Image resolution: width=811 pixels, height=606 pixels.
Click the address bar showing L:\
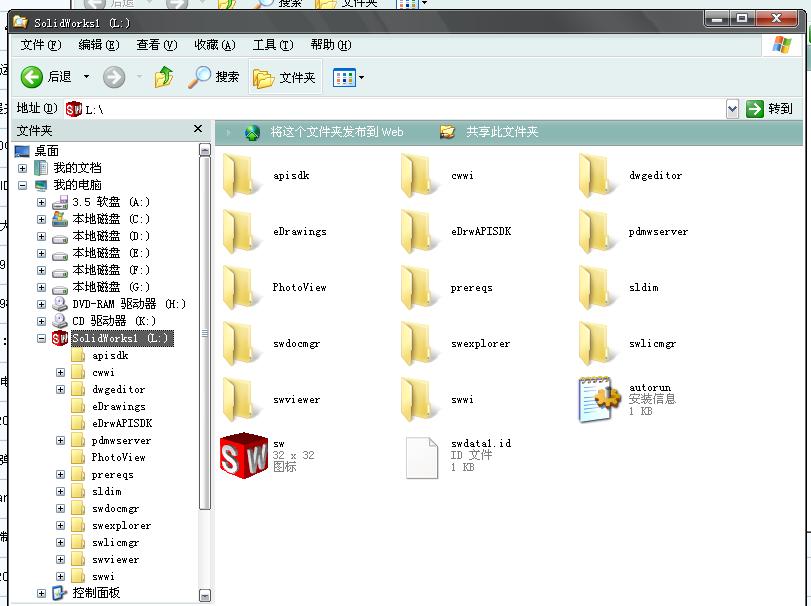pyautogui.click(x=396, y=109)
